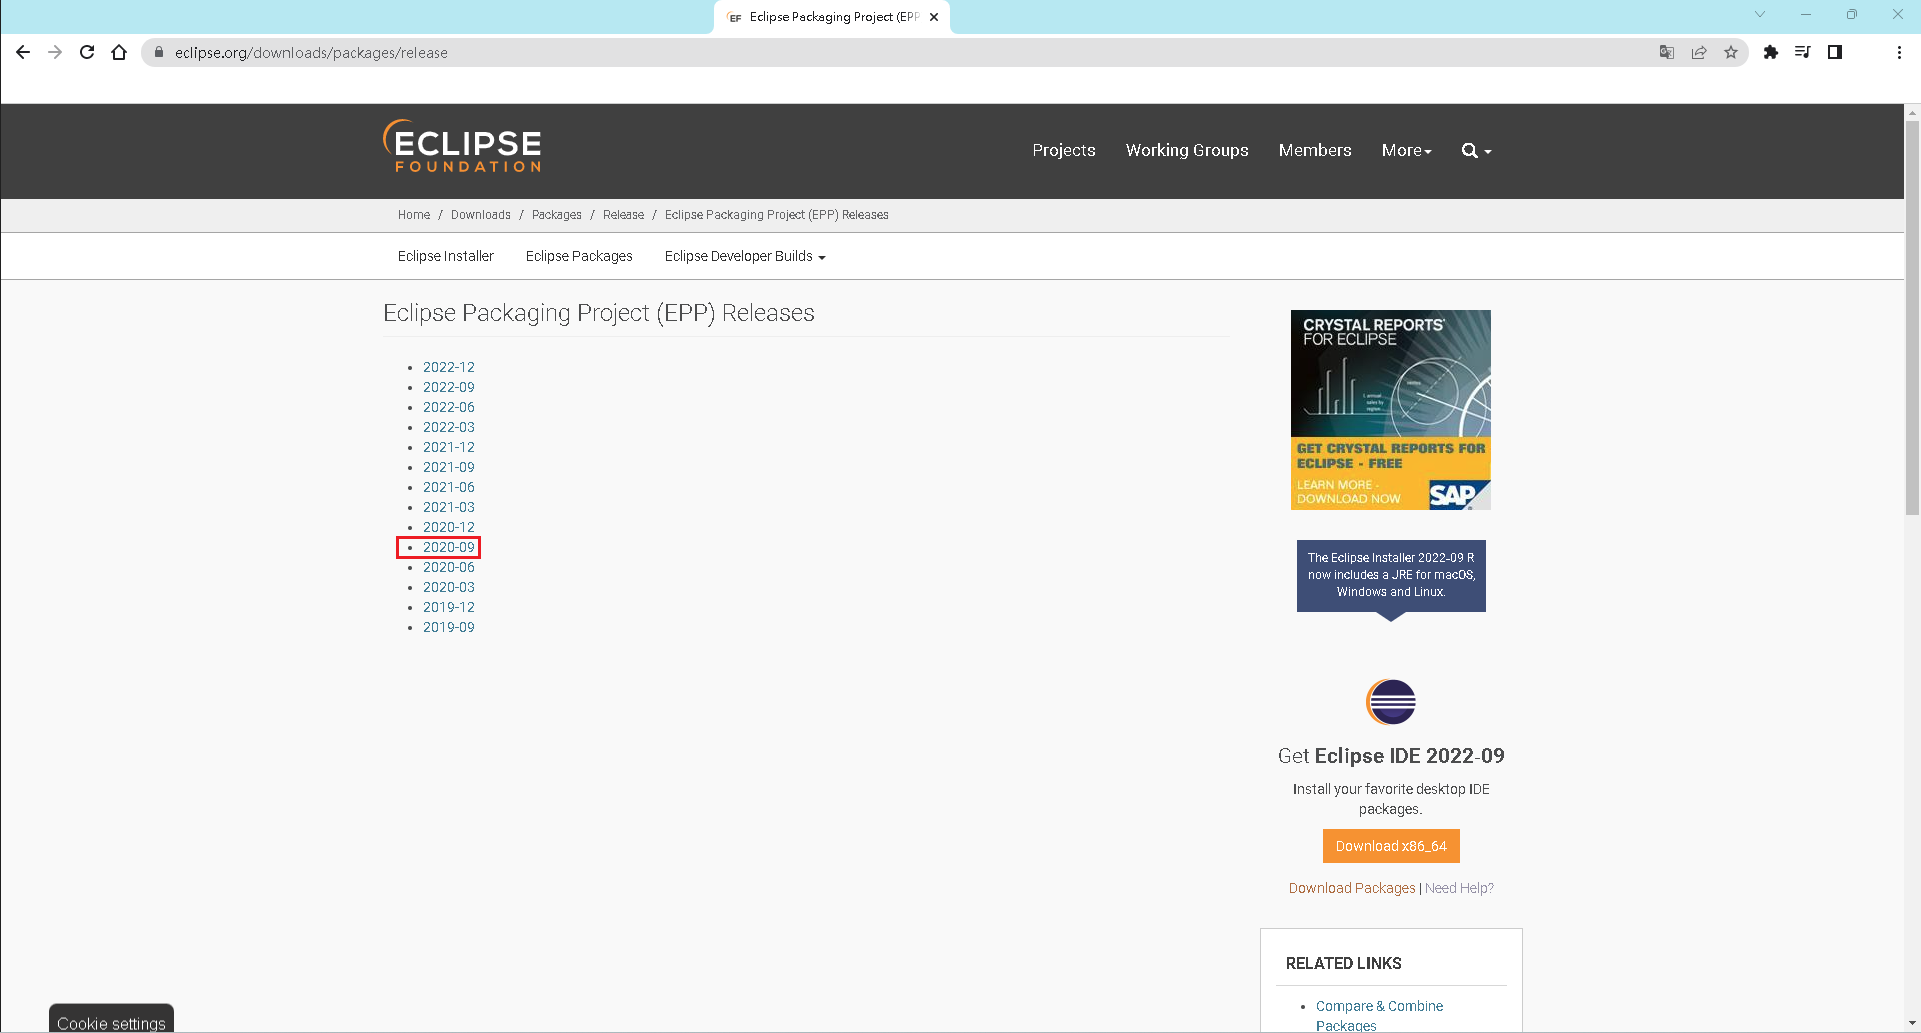Viewport: 1921px width, 1033px height.
Task: Open the Eclipse Packages tab
Action: 579,257
